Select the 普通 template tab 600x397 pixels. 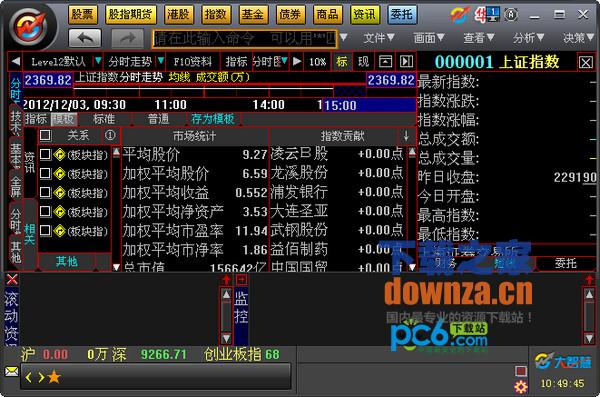click(x=158, y=119)
